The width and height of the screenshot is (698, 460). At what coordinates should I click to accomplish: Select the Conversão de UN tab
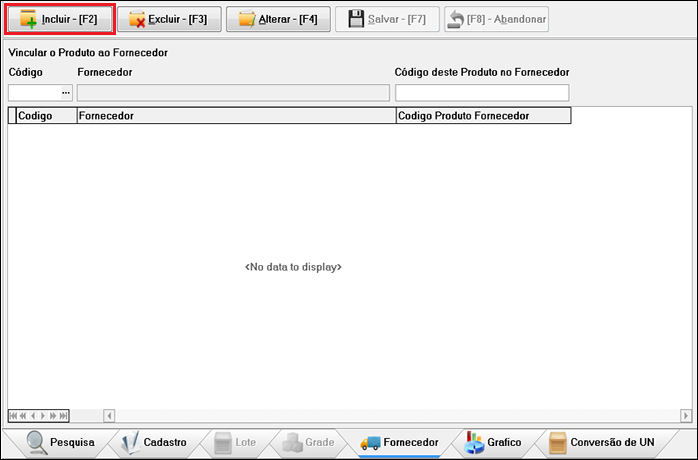(602, 442)
